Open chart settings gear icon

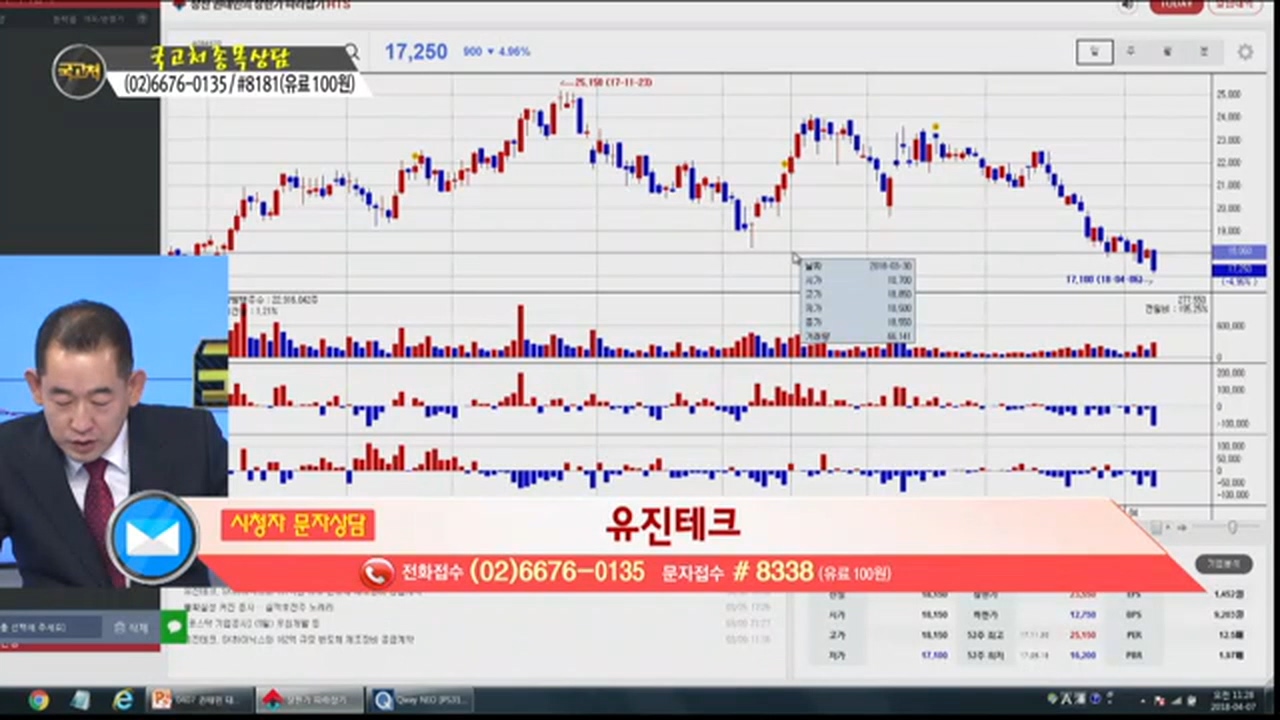1245,52
